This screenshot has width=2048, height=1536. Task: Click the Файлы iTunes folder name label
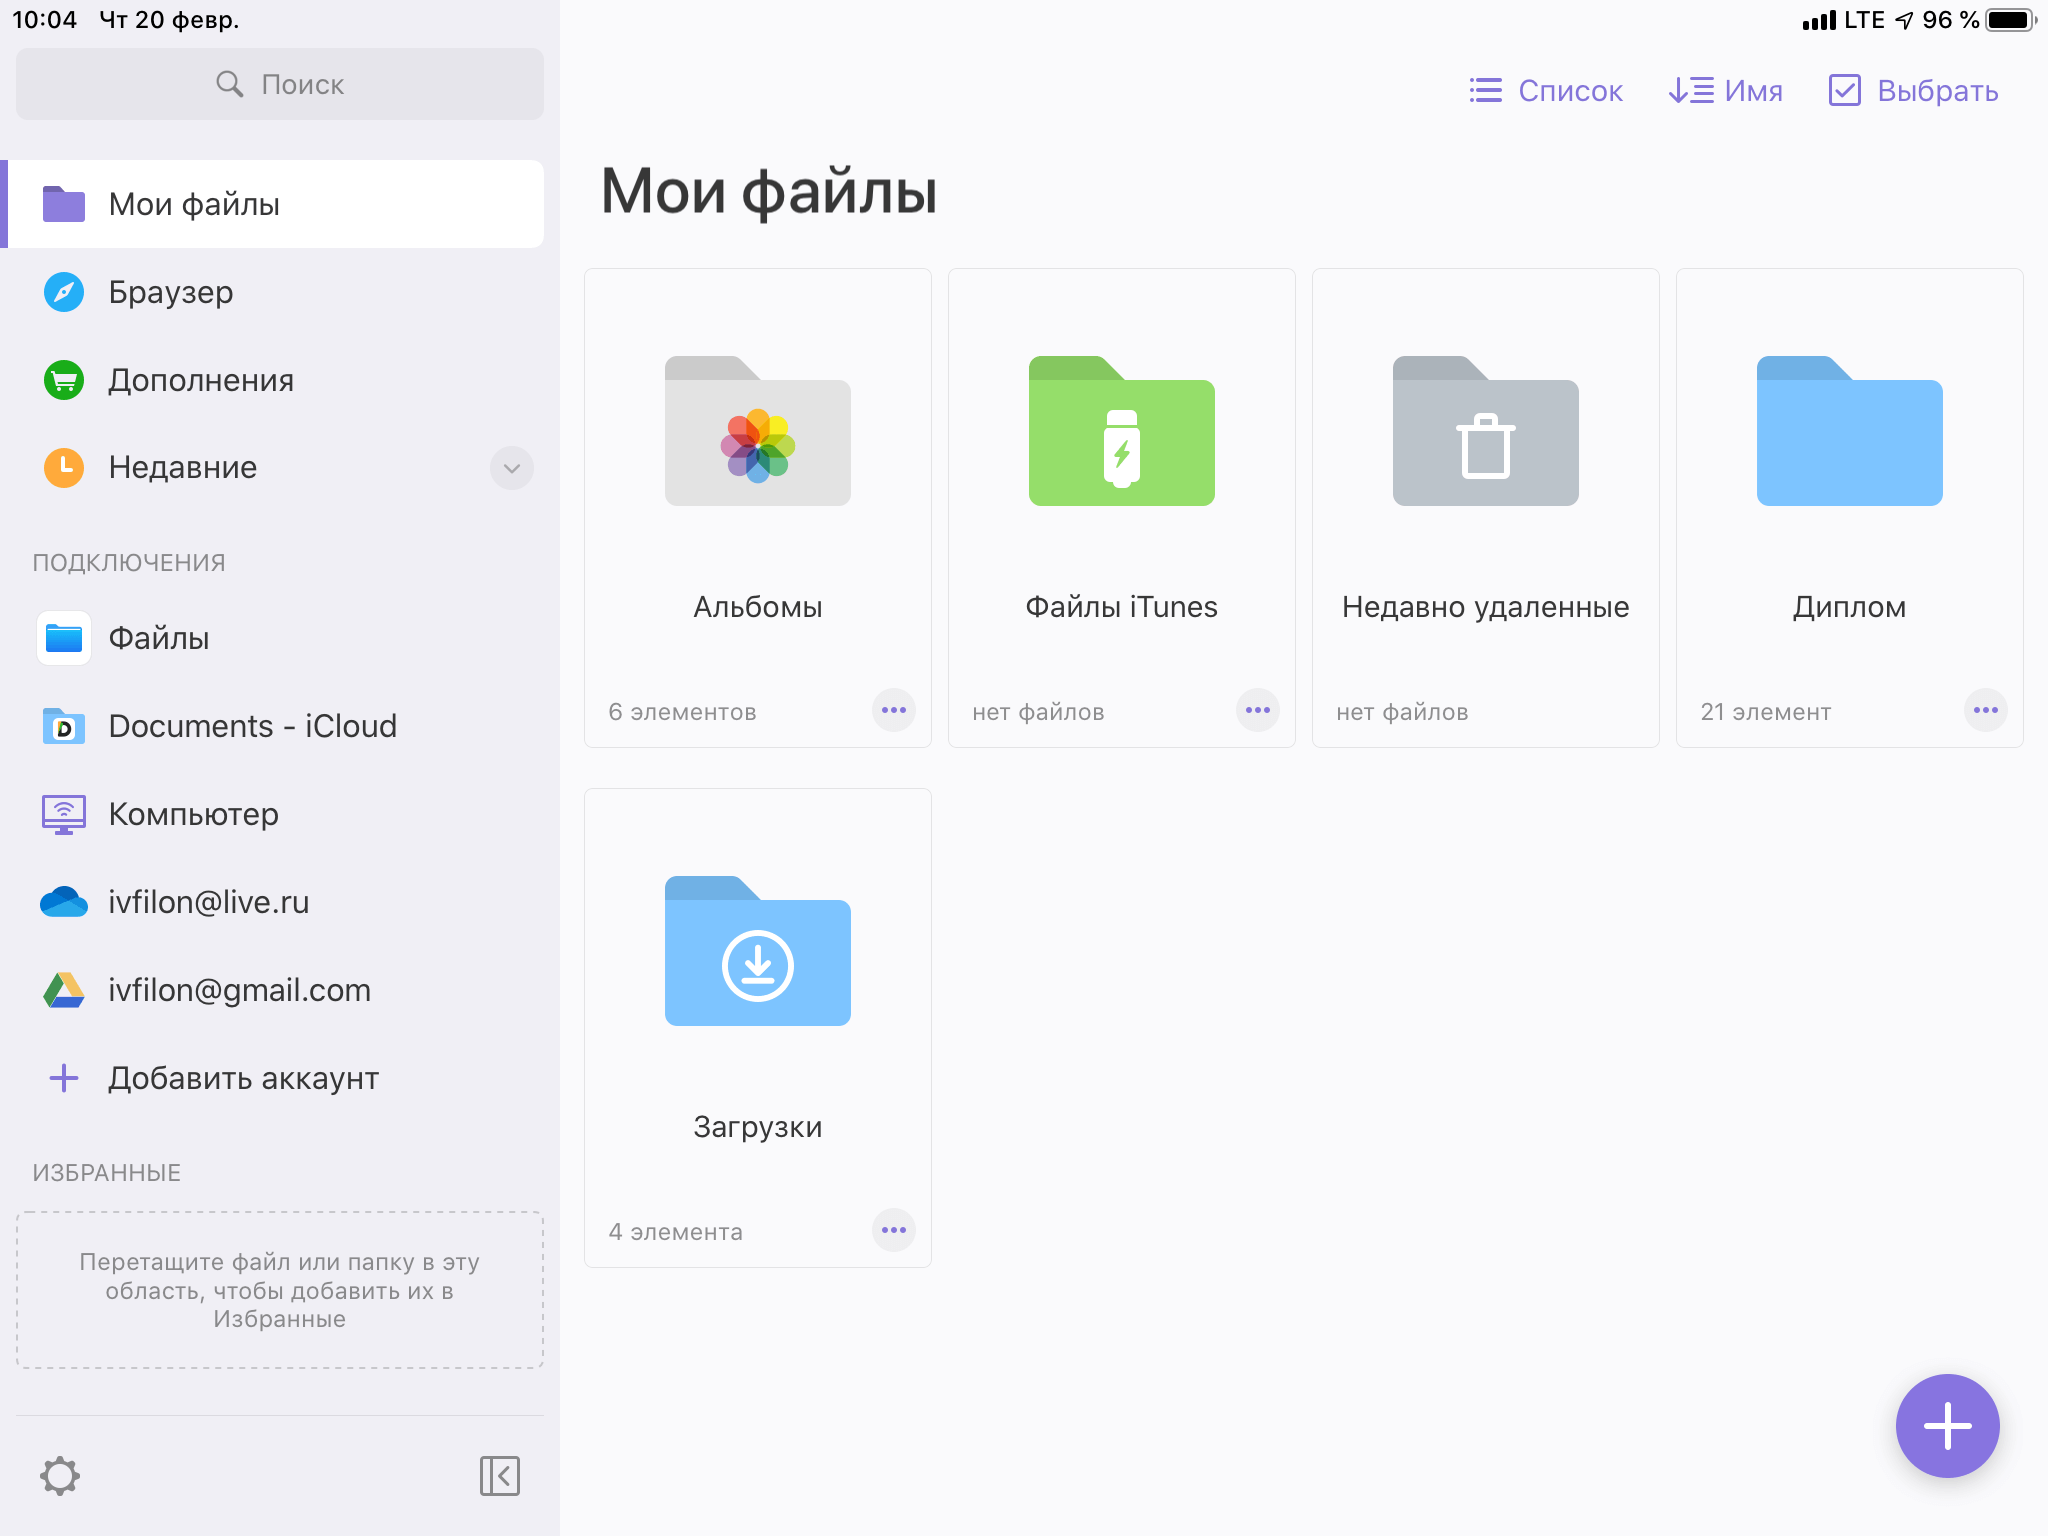coord(1122,607)
